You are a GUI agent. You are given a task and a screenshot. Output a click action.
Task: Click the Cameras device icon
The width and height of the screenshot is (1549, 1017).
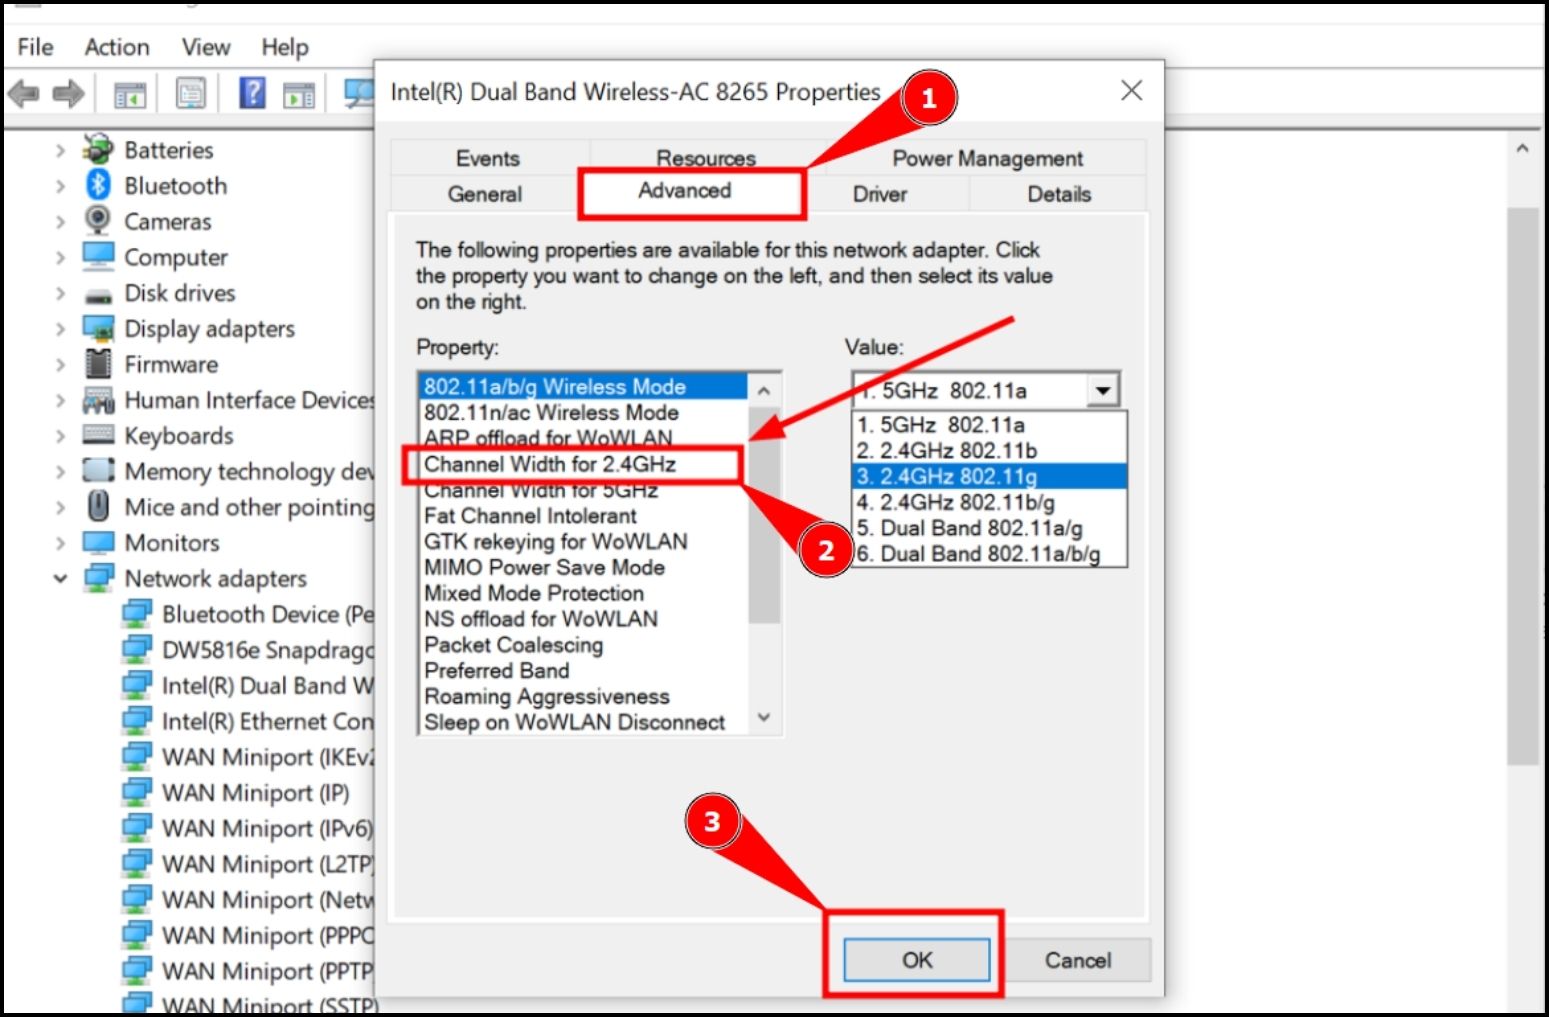coord(98,221)
